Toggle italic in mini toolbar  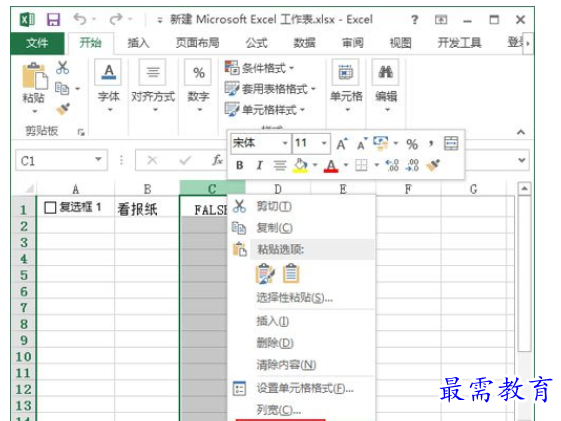pyautogui.click(x=260, y=165)
